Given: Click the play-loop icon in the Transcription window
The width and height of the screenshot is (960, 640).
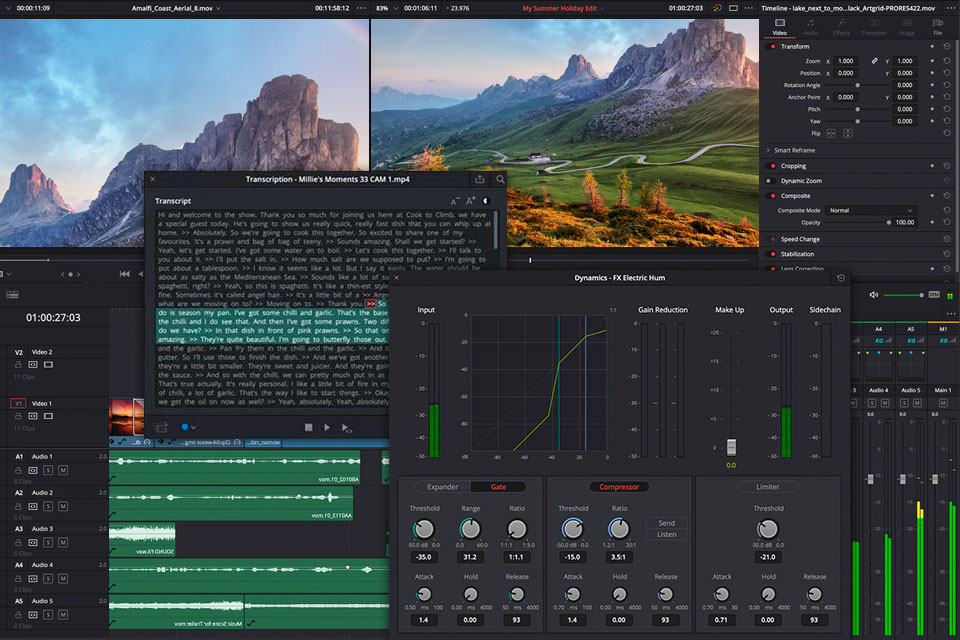Looking at the screenshot, I should (x=346, y=428).
